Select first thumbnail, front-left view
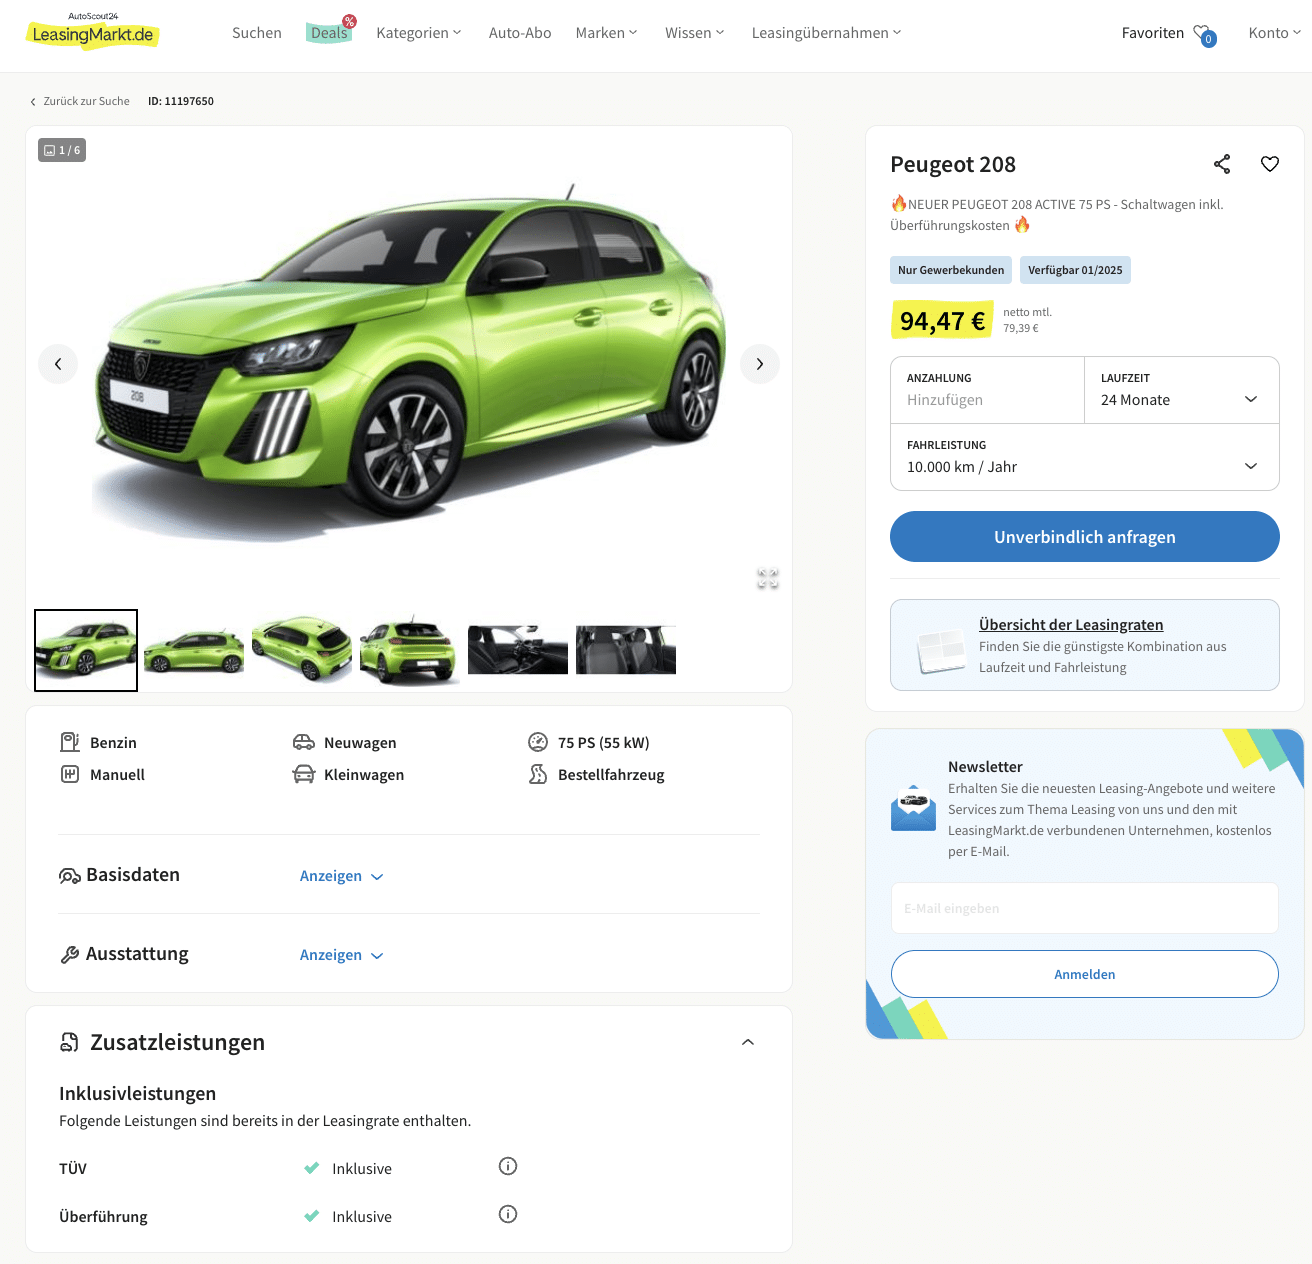The width and height of the screenshot is (1312, 1264). coord(86,650)
